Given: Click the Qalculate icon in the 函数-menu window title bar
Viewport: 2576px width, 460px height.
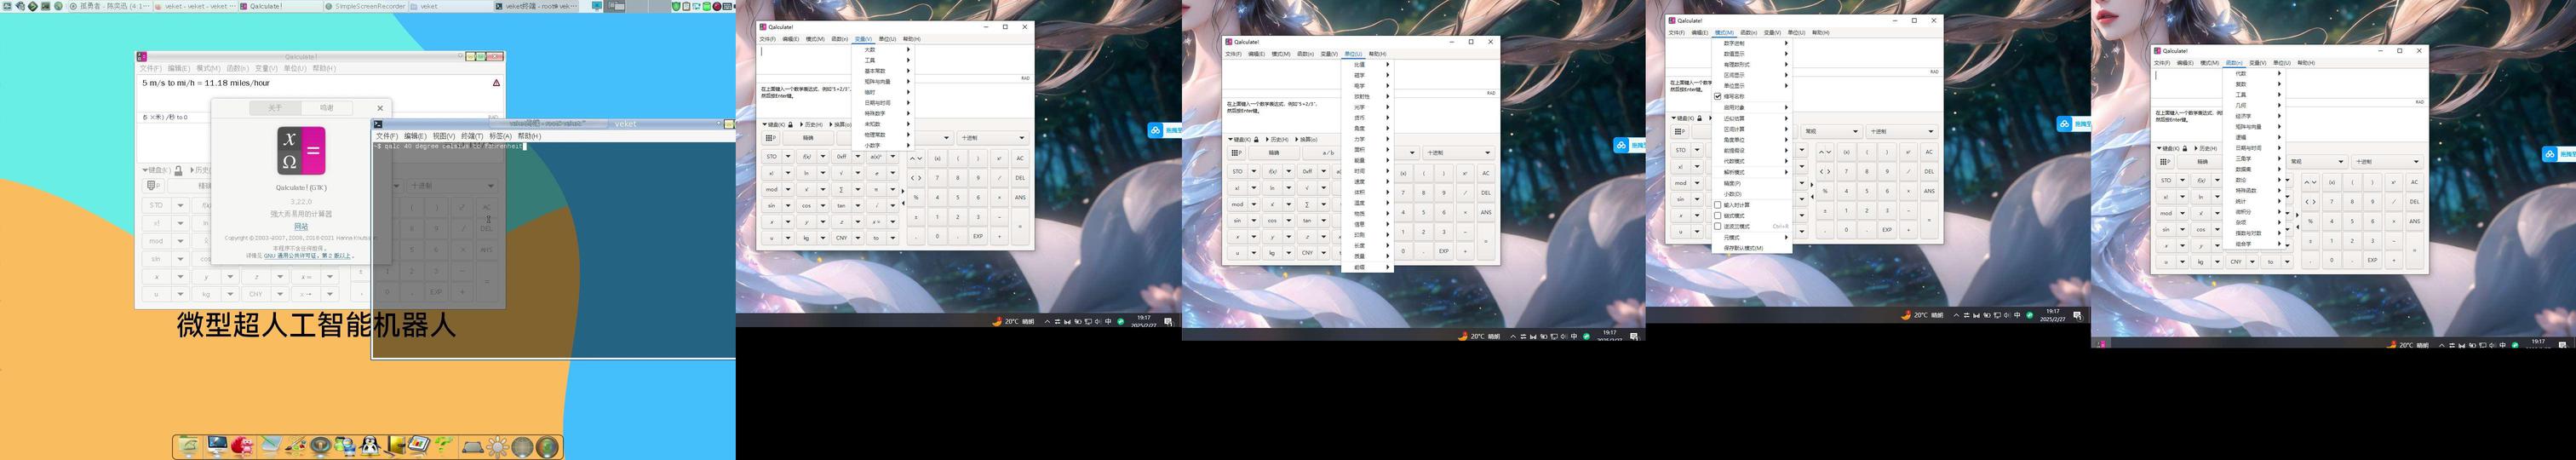Looking at the screenshot, I should coord(2159,50).
